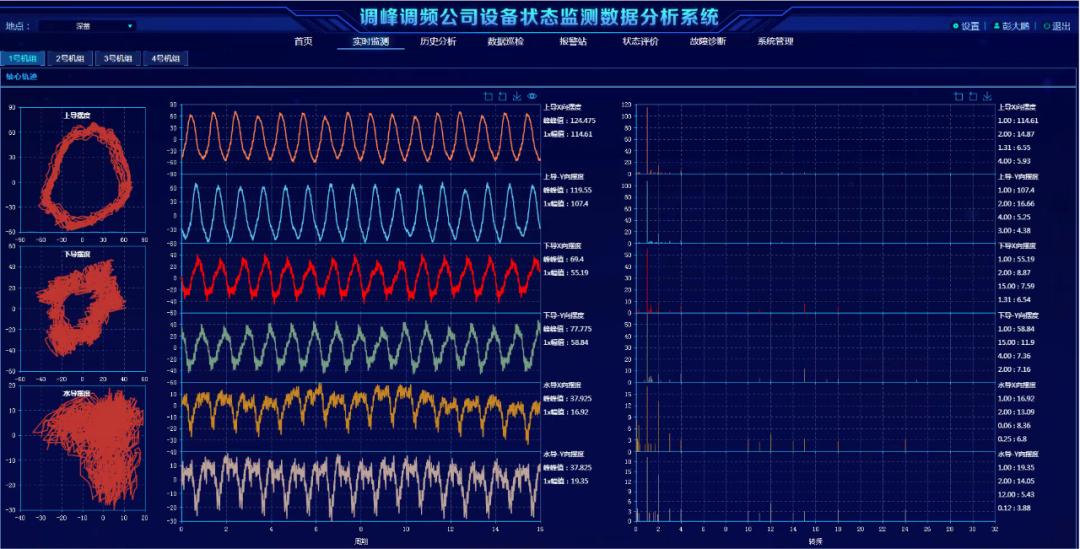The width and height of the screenshot is (1080, 549).
Task: Click the 3.00 : 4.38 spectrum value
Action: [x=1015, y=231]
